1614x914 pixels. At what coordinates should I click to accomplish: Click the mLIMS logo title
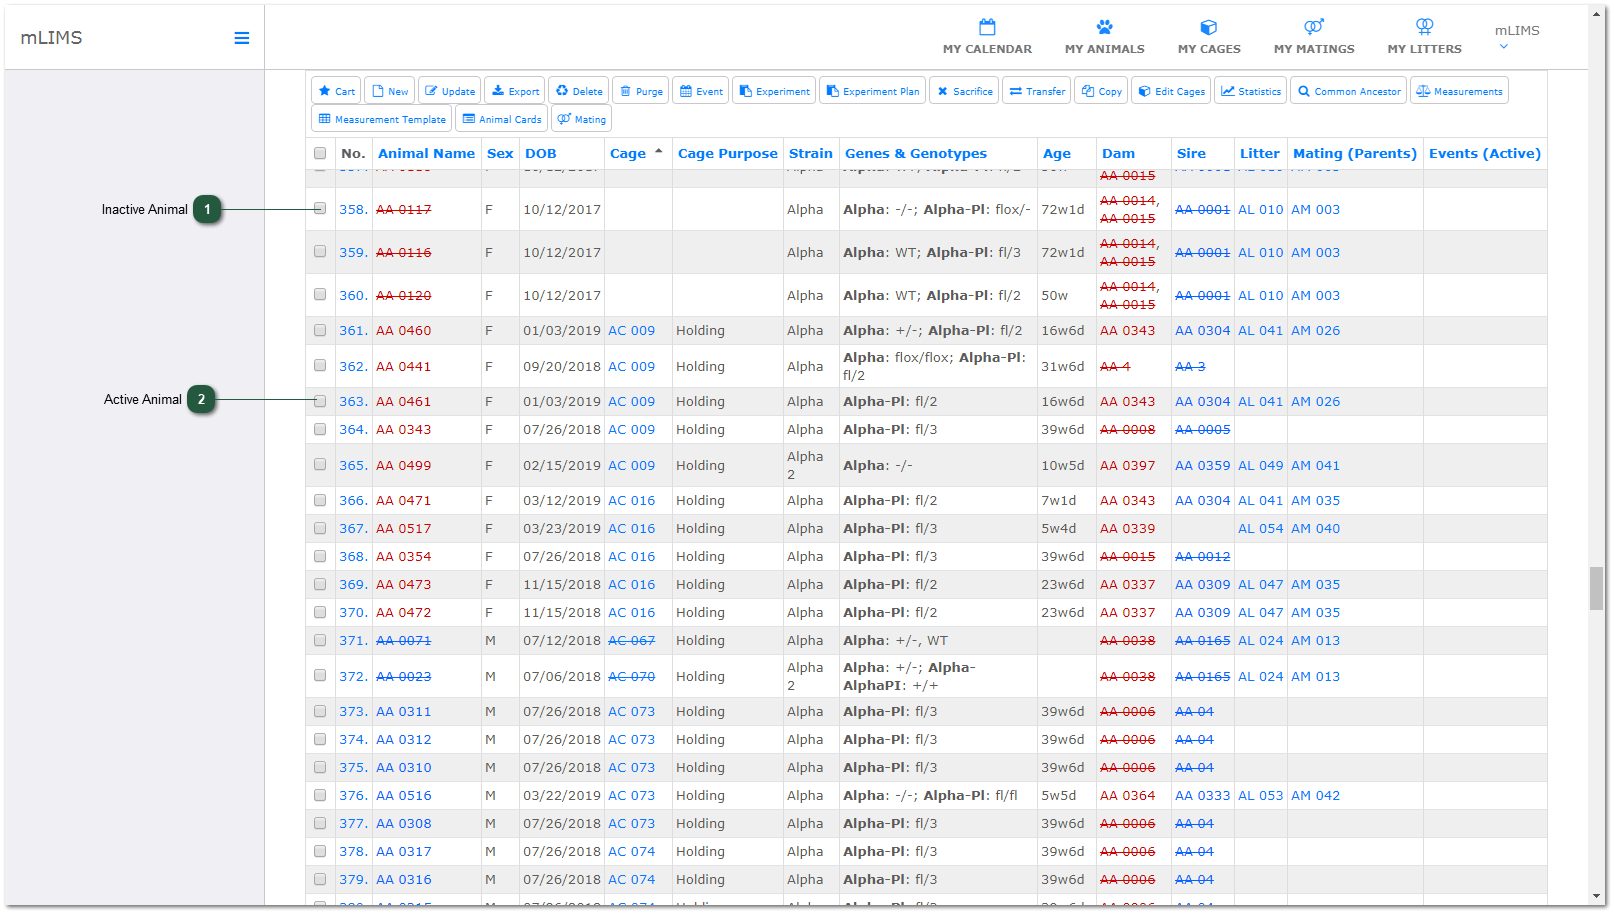point(51,37)
